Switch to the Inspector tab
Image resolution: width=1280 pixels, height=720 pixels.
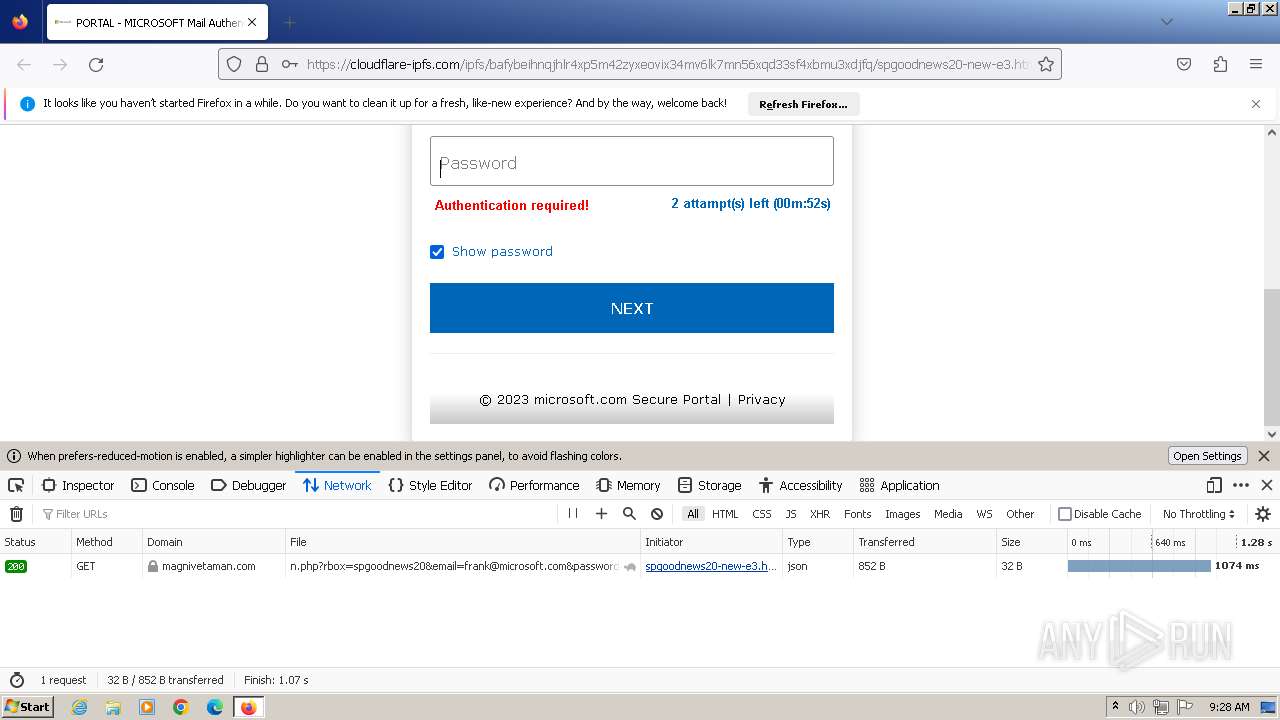[x=78, y=485]
